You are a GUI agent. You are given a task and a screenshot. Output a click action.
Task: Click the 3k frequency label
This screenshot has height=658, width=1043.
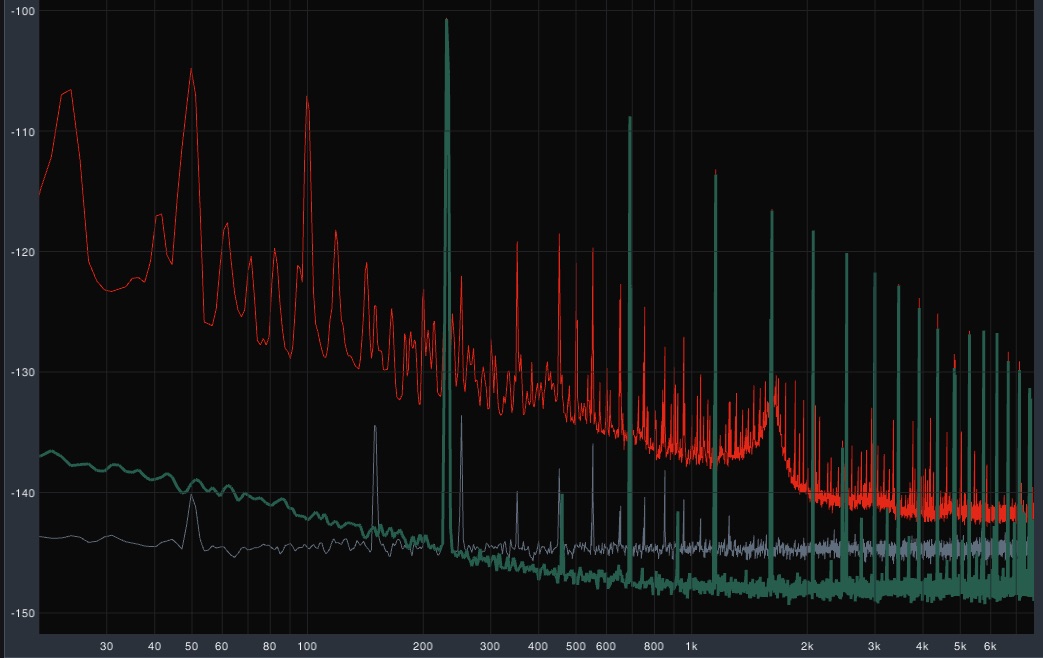tap(874, 646)
